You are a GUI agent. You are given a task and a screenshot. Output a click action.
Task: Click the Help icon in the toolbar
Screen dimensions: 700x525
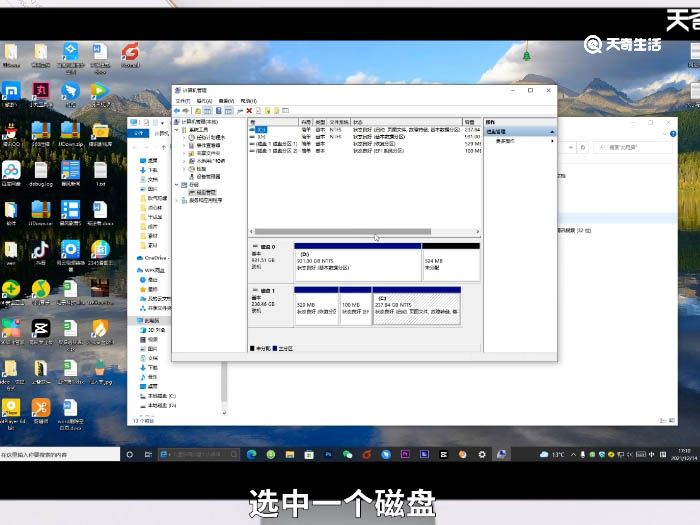tap(219, 110)
